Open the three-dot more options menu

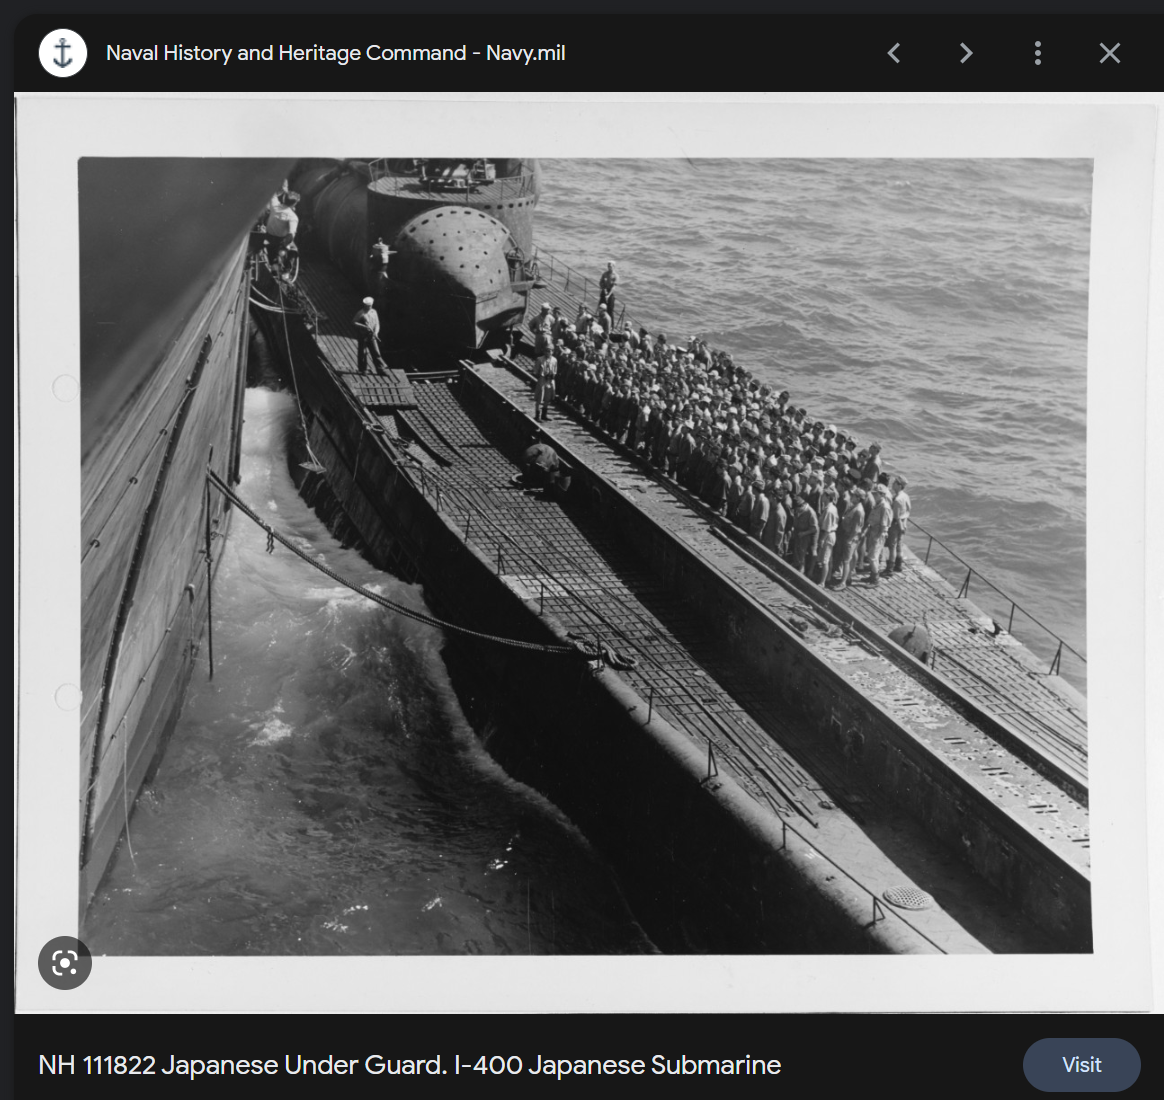click(1038, 53)
